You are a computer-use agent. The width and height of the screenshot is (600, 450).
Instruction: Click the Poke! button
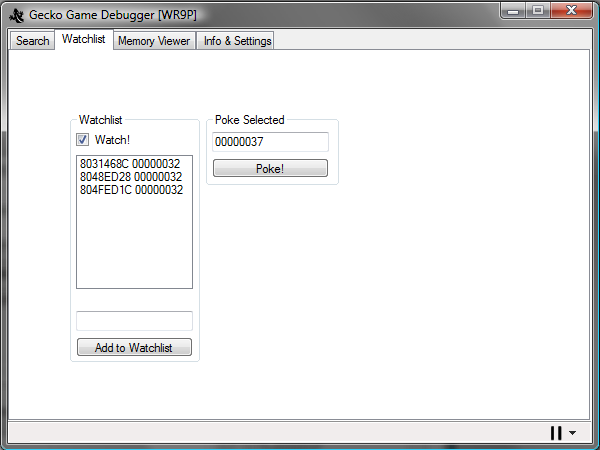tap(270, 168)
